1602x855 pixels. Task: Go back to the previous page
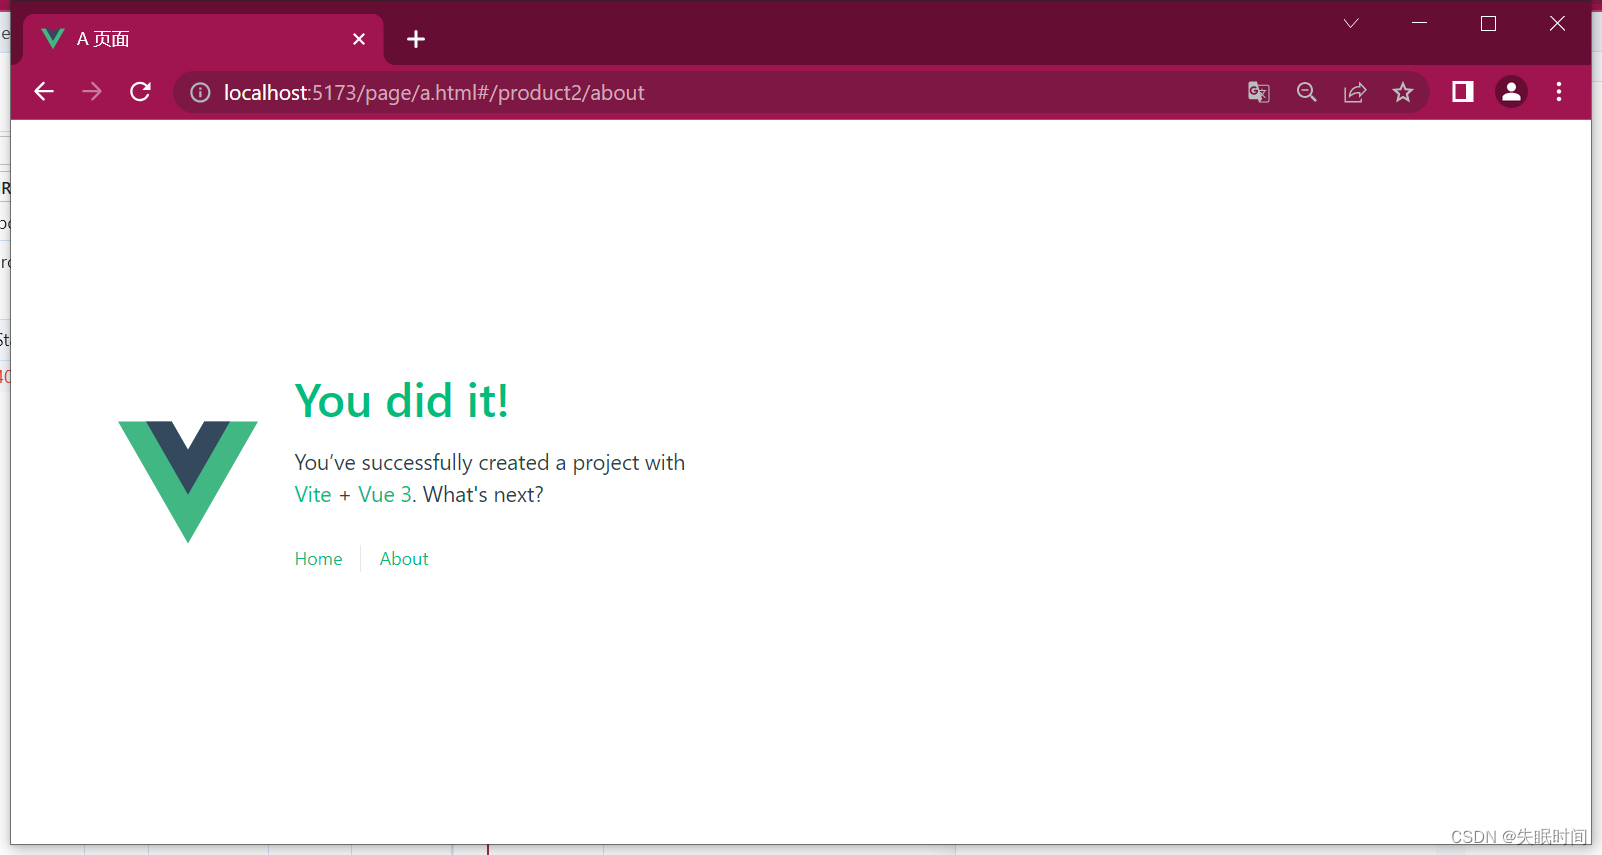click(44, 92)
